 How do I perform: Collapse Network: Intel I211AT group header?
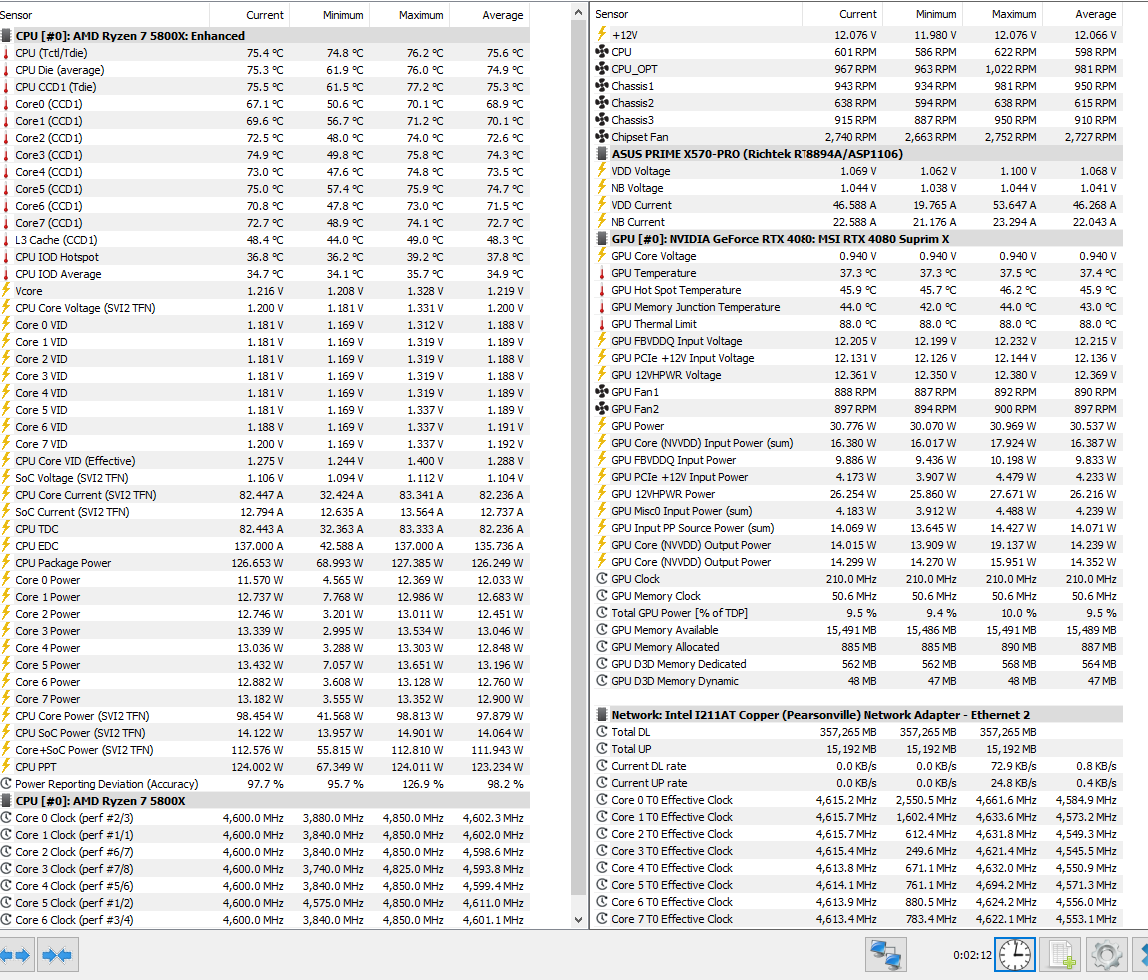(x=857, y=714)
